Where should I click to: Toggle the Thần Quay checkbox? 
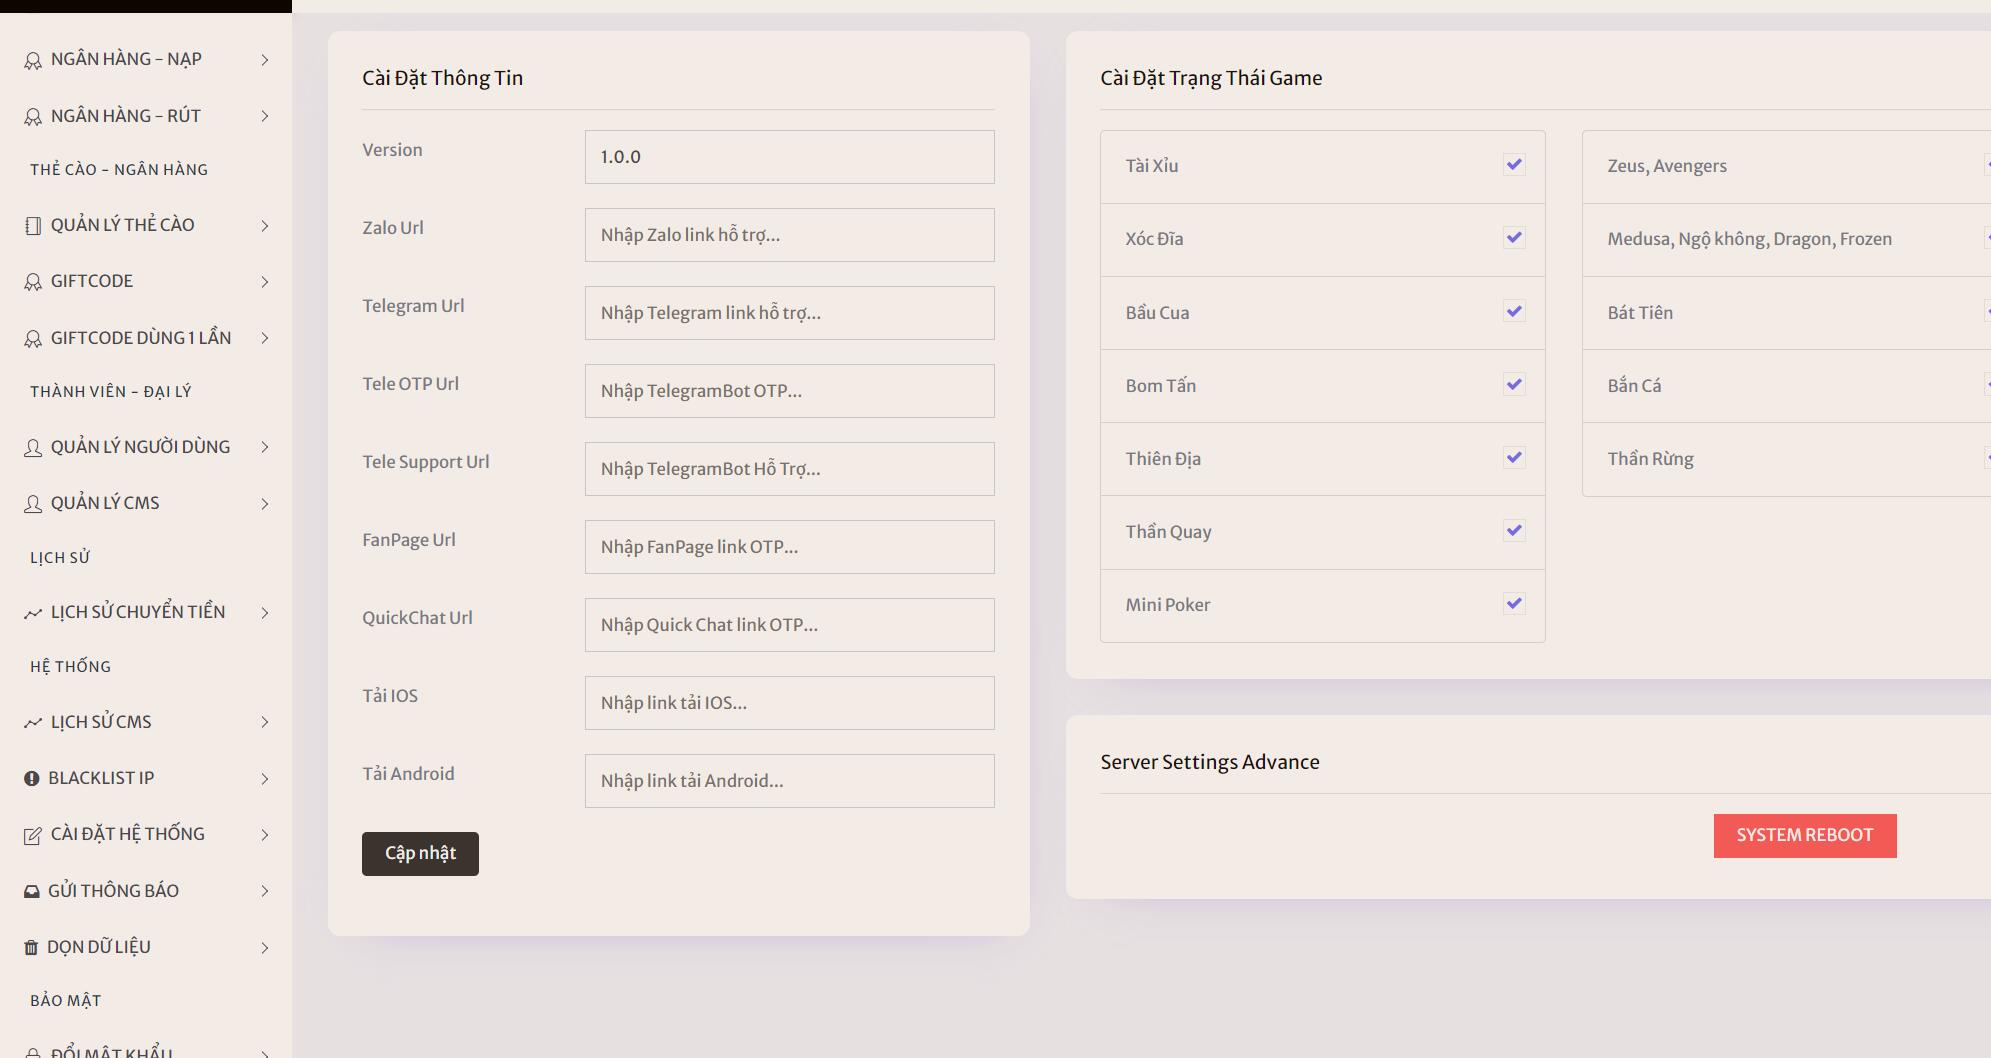pyautogui.click(x=1514, y=531)
